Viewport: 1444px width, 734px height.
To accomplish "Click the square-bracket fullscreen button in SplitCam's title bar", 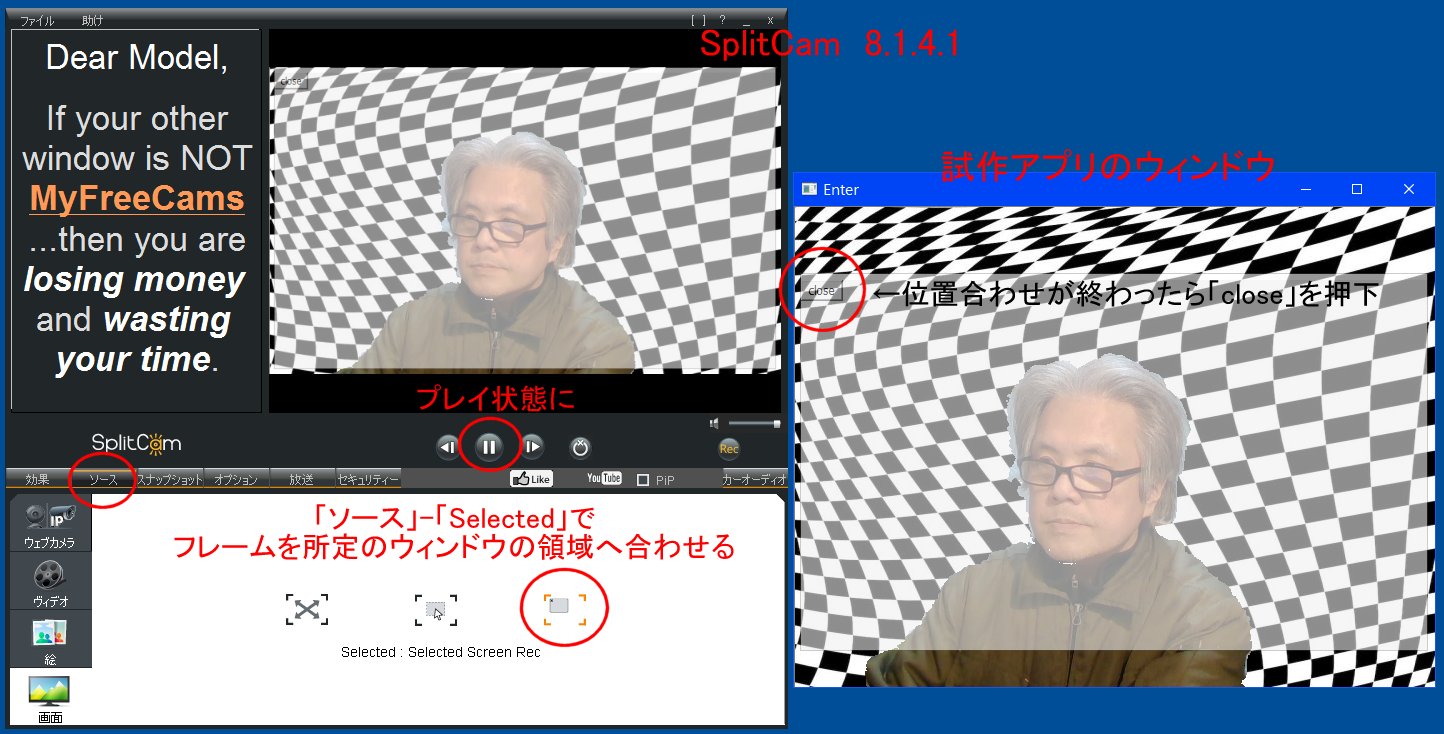I will coord(698,20).
